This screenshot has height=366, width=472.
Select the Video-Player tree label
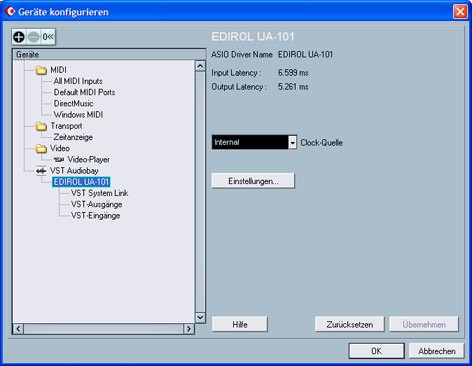[88, 160]
